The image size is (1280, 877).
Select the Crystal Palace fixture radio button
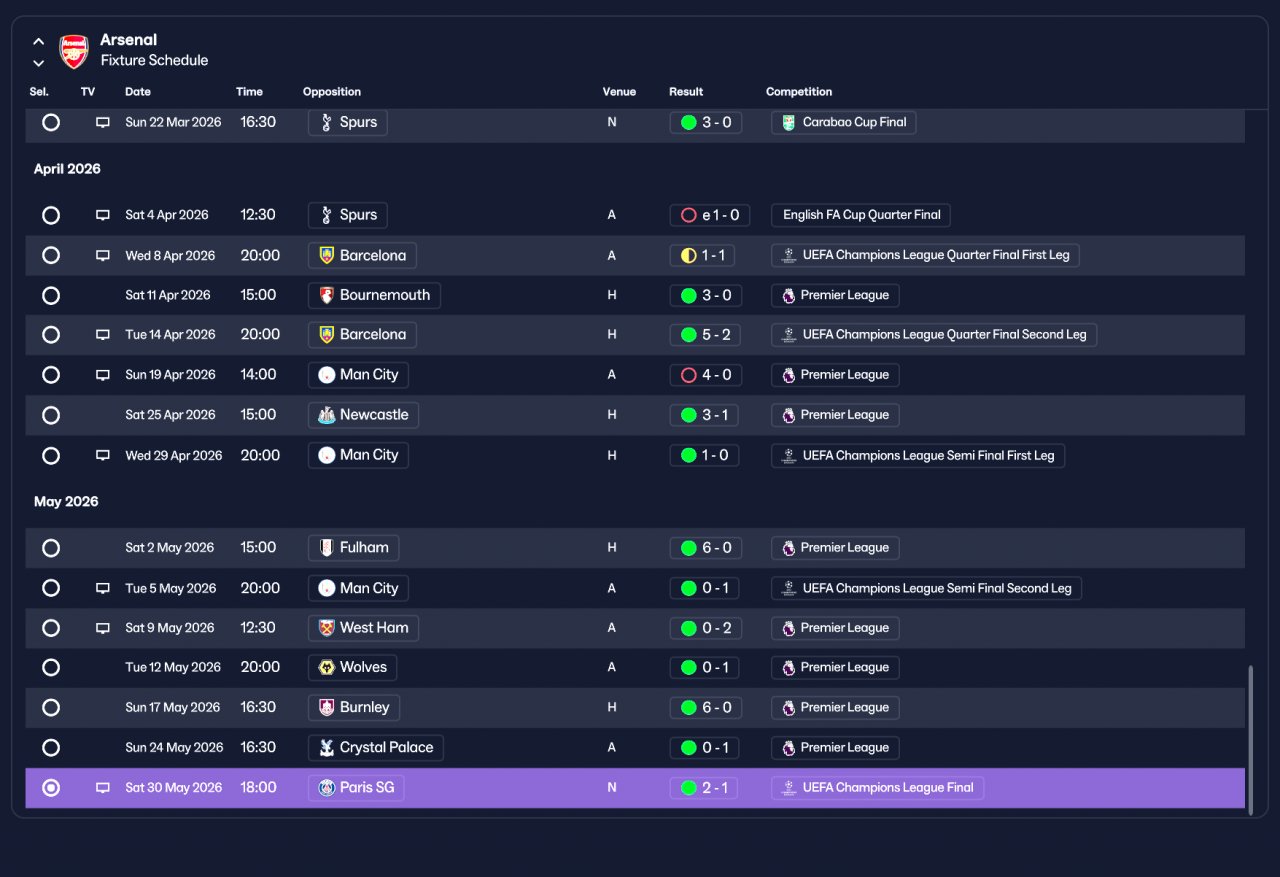point(51,747)
